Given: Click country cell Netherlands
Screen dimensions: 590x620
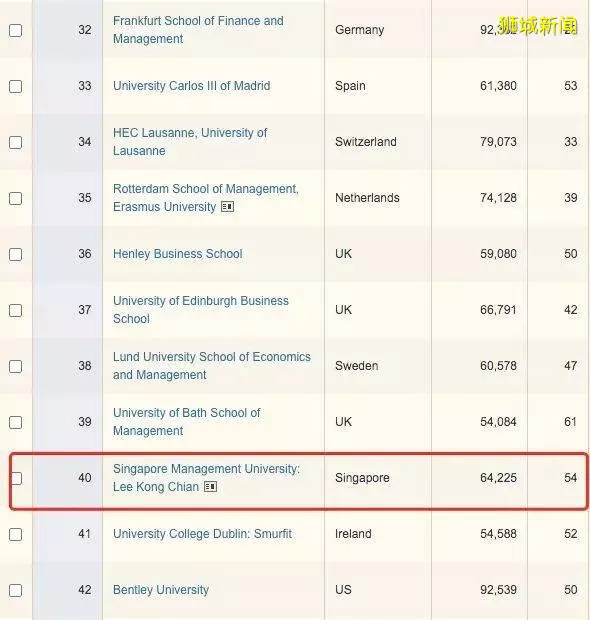Looking at the screenshot, I should pyautogui.click(x=367, y=198).
